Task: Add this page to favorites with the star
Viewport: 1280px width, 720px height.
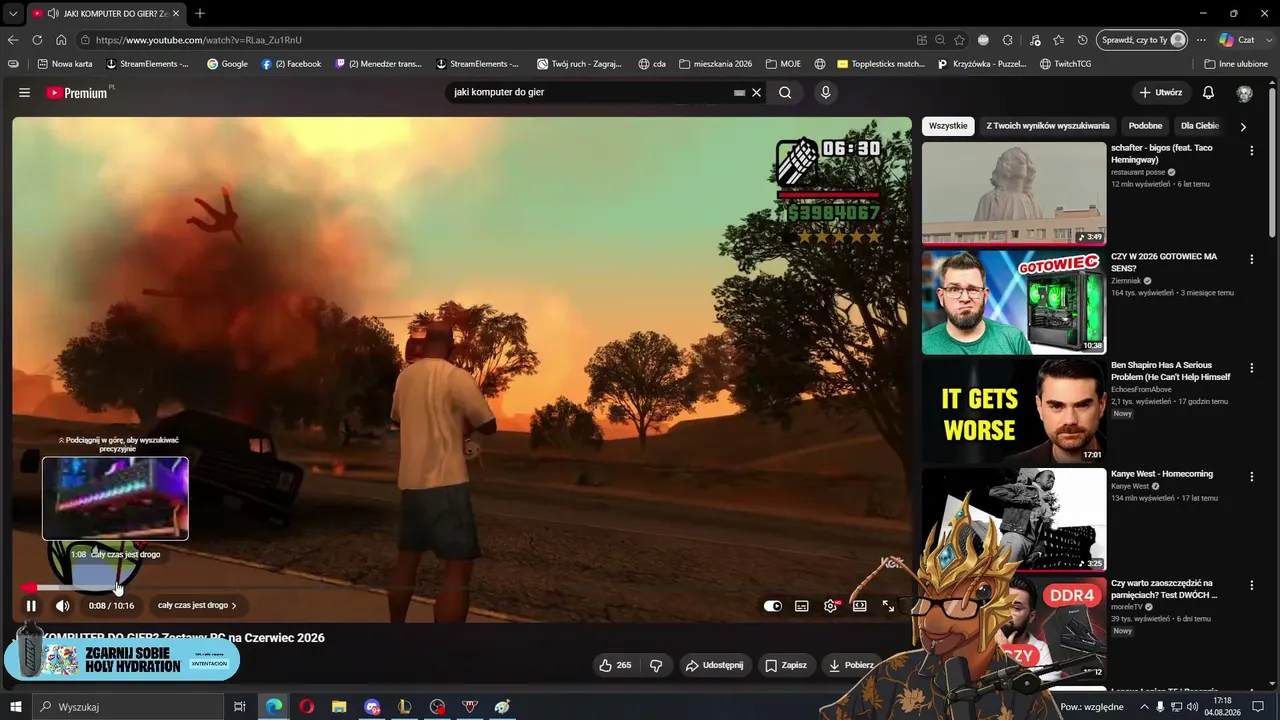Action: point(959,40)
